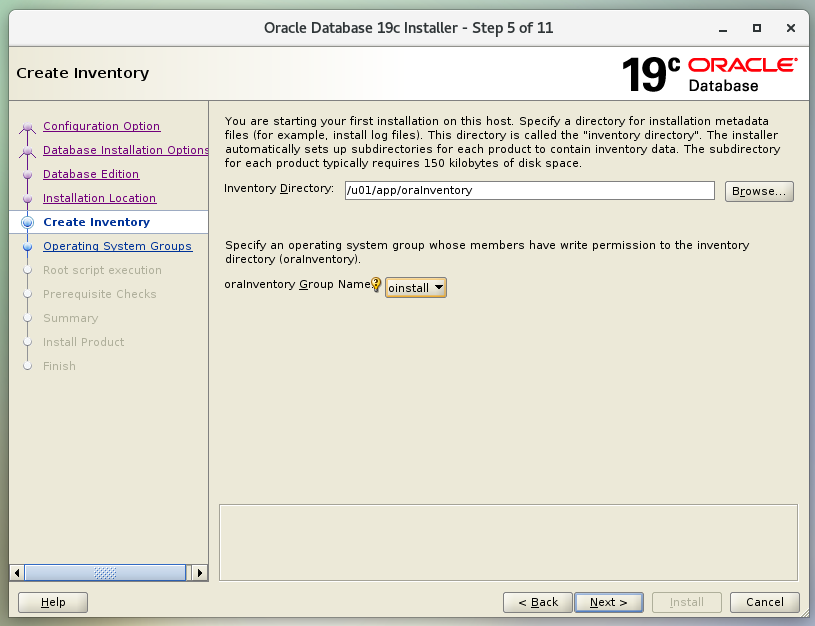The width and height of the screenshot is (815, 626).
Task: Cancel the Oracle installation
Action: point(764,602)
